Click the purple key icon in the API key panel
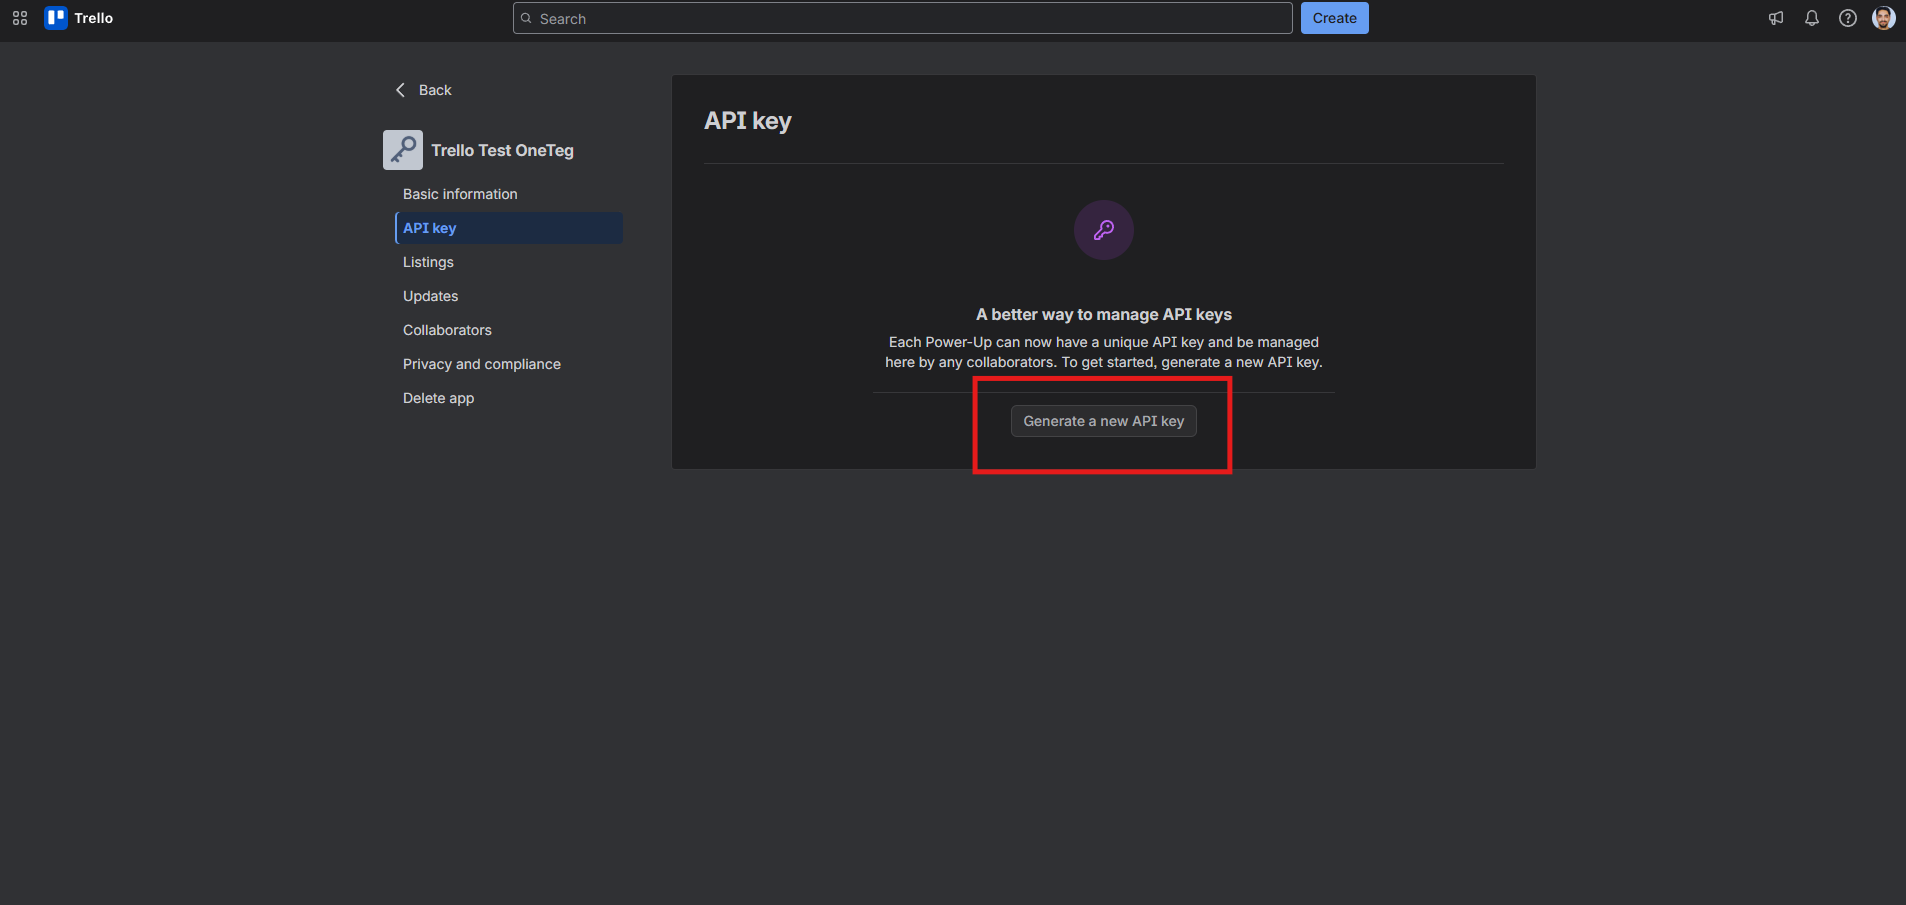This screenshot has width=1906, height=905. tap(1104, 230)
